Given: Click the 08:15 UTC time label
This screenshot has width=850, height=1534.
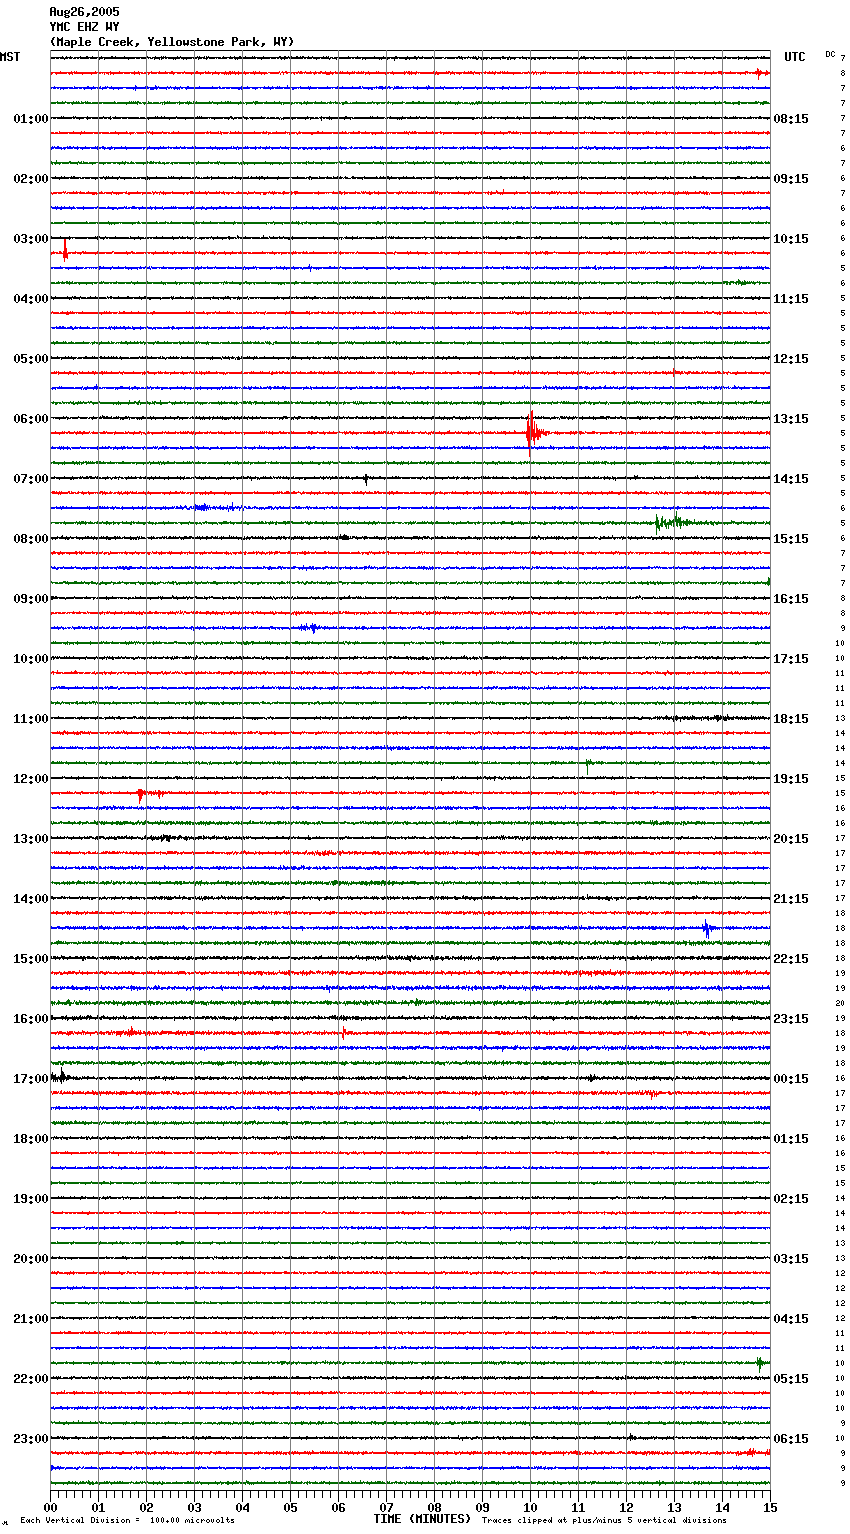Looking at the screenshot, I should [x=791, y=119].
